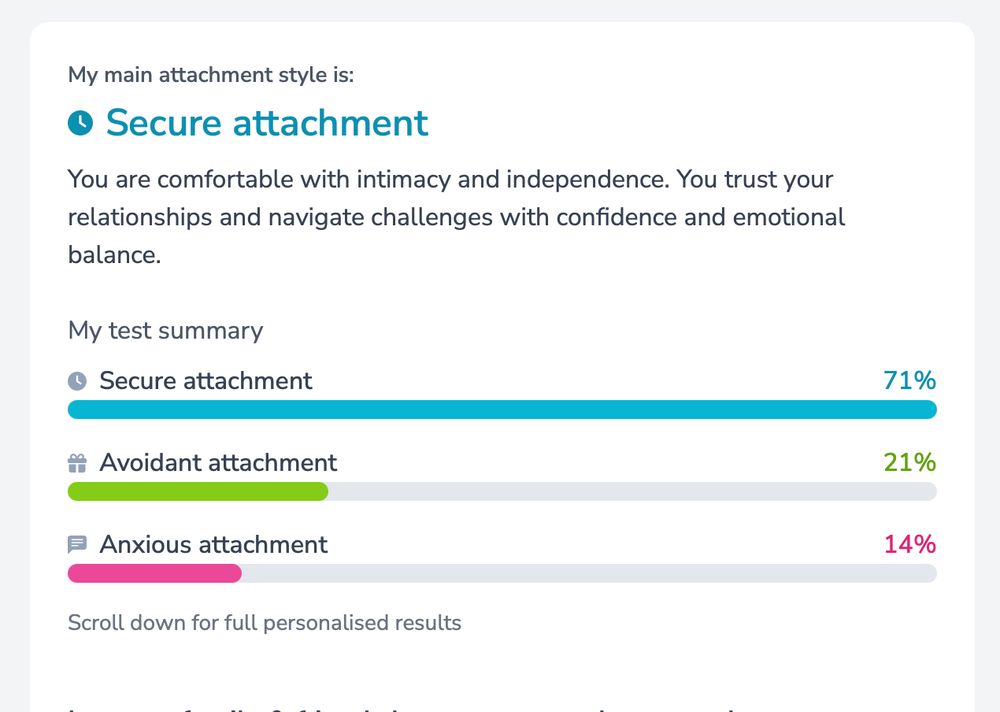Select the attachment style description paragraph
Image resolution: width=1000 pixels, height=712 pixels.
pyautogui.click(x=450, y=216)
